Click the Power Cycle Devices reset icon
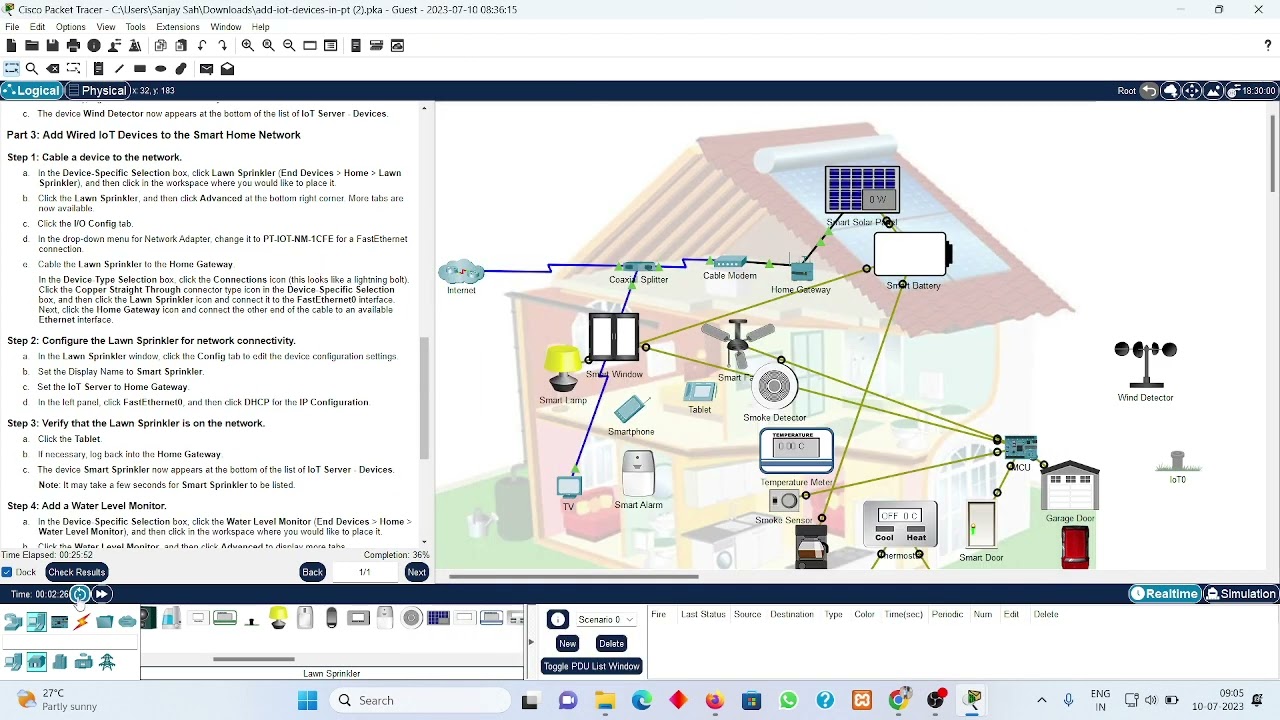The height and width of the screenshot is (720, 1280). click(80, 594)
